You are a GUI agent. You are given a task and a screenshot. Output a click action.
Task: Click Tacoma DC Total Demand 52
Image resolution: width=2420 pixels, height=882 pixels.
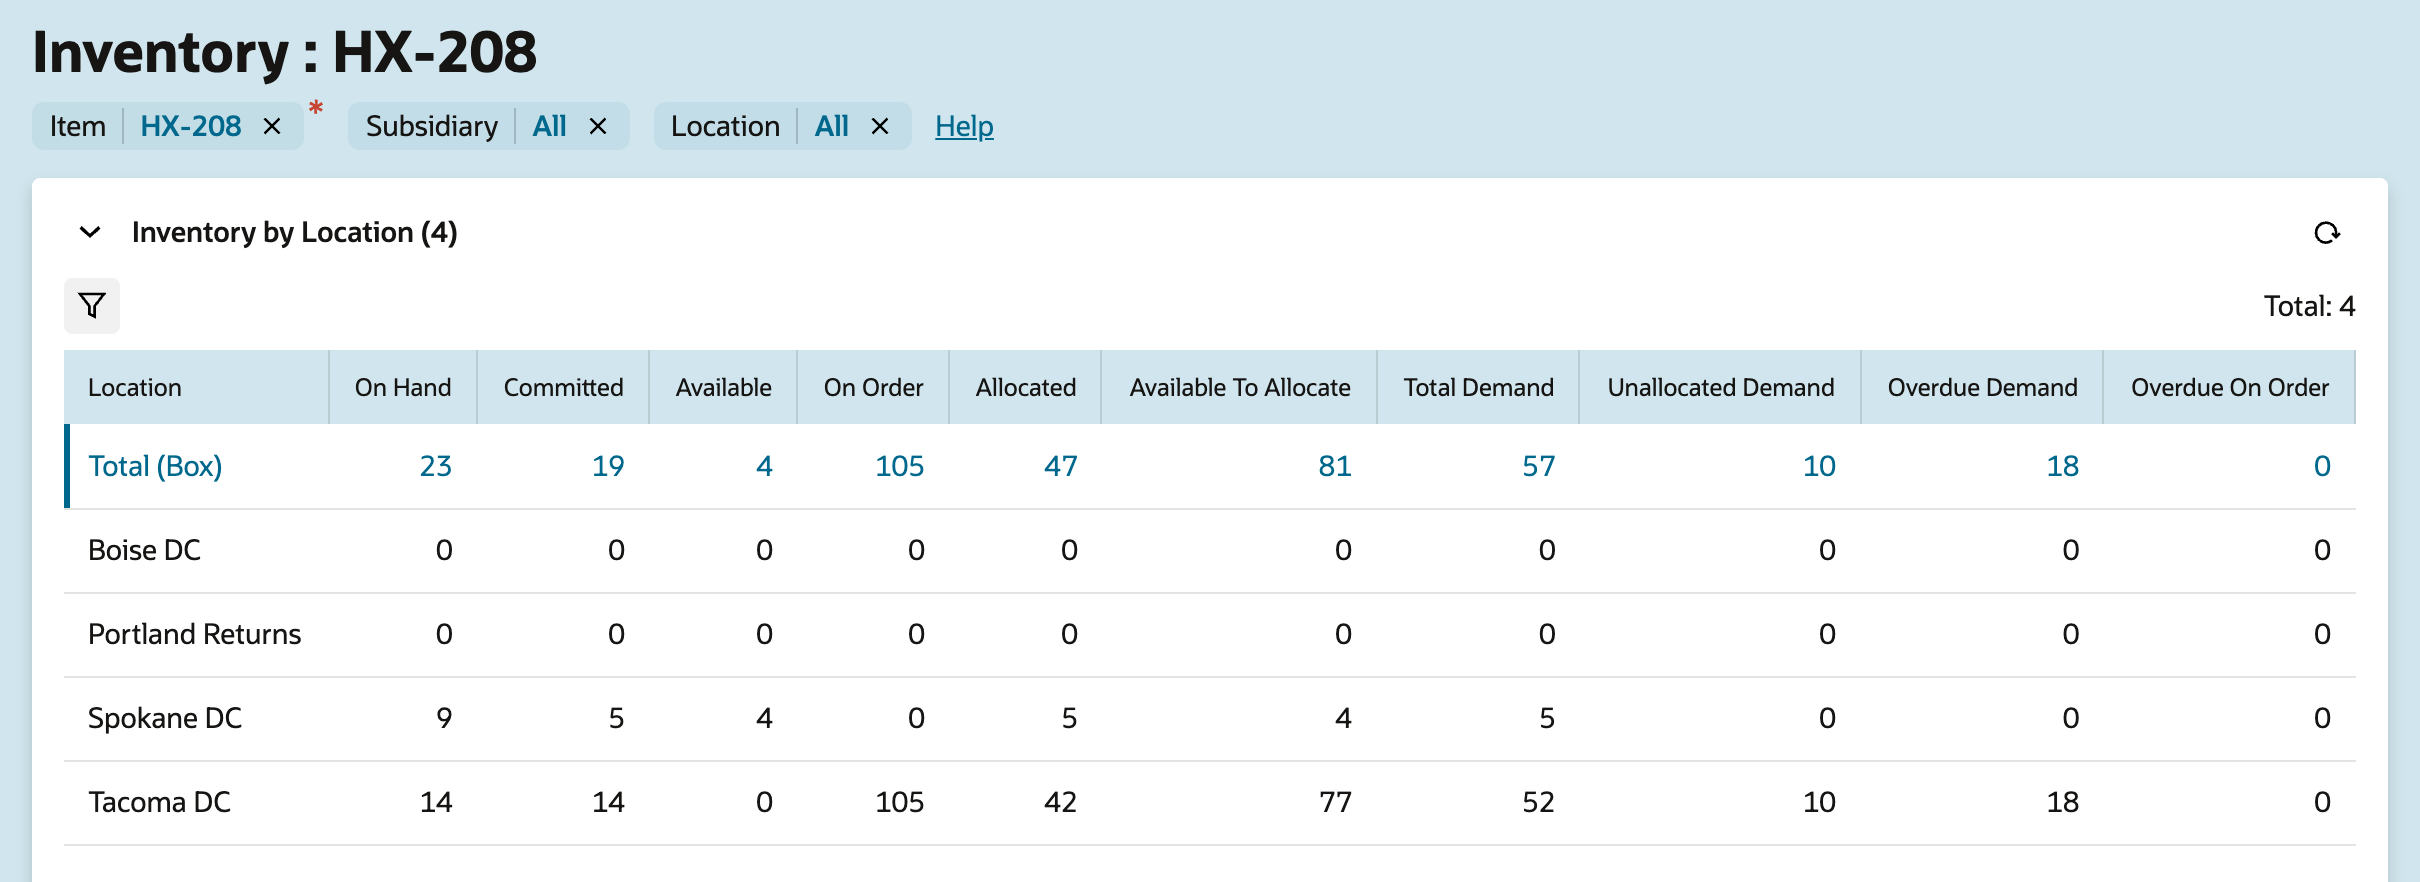pyautogui.click(x=1539, y=802)
